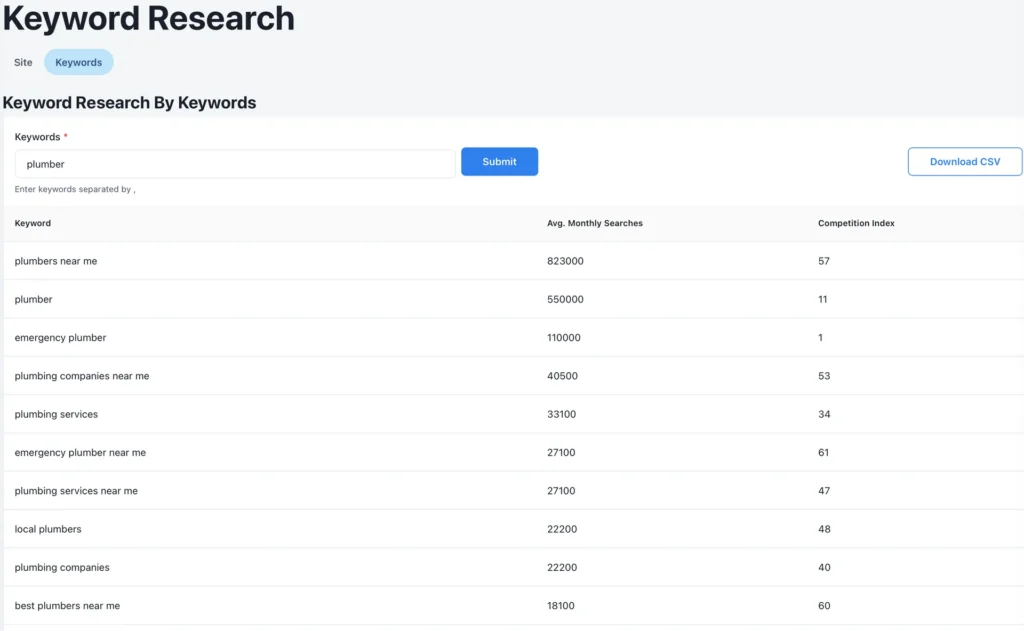Select the 'plumbing companies' keyword cell
This screenshot has width=1024, height=631.
[x=62, y=567]
